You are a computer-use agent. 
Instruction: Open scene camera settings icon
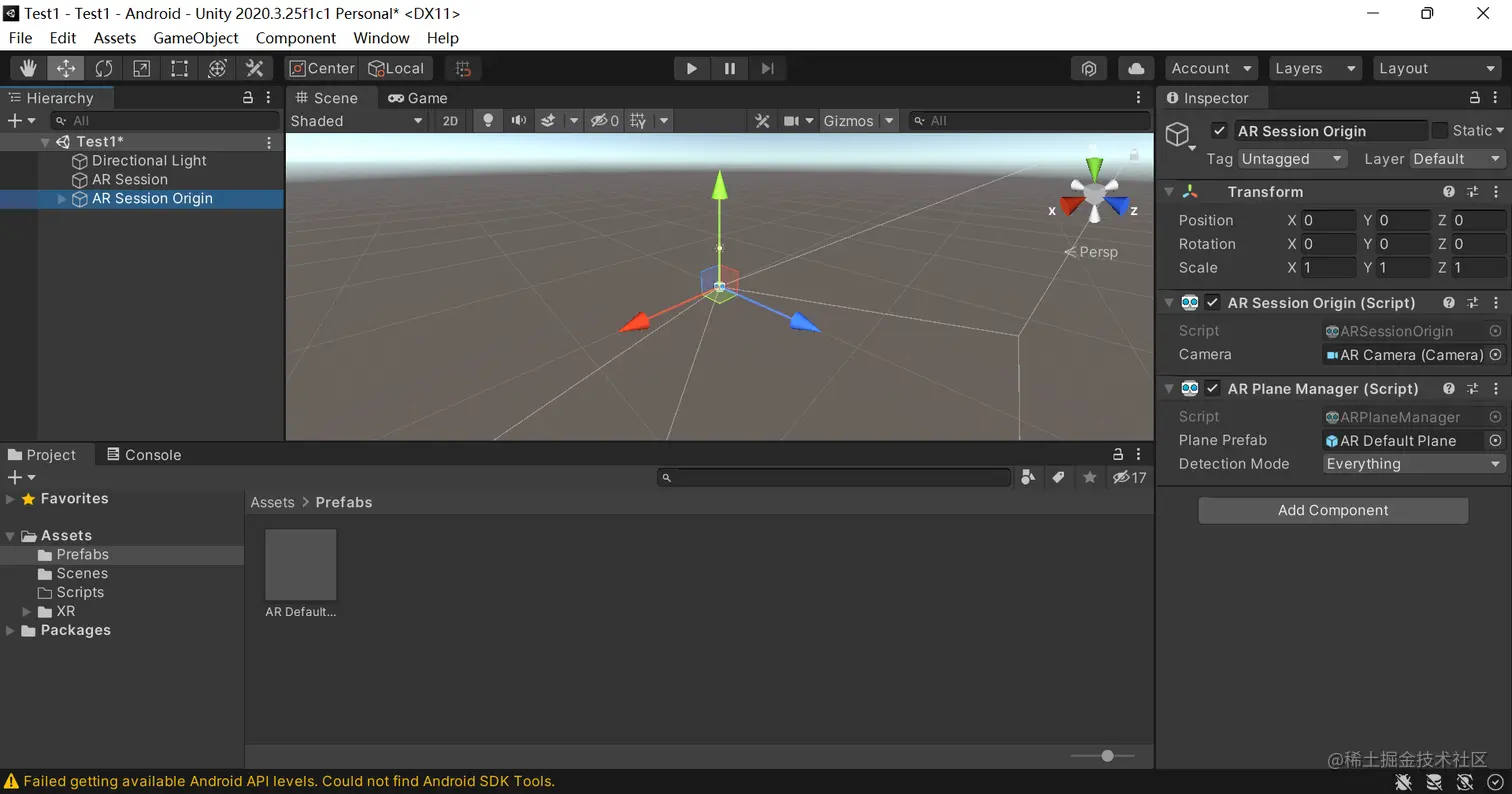(791, 121)
